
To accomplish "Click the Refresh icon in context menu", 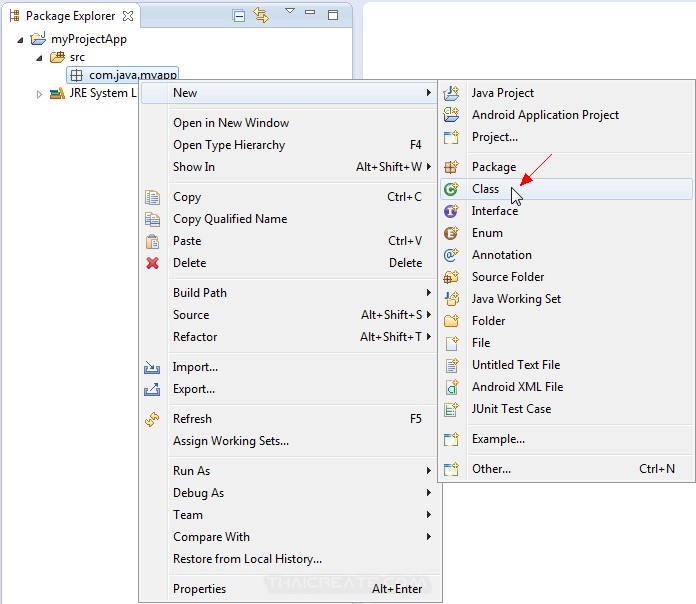I will point(152,419).
